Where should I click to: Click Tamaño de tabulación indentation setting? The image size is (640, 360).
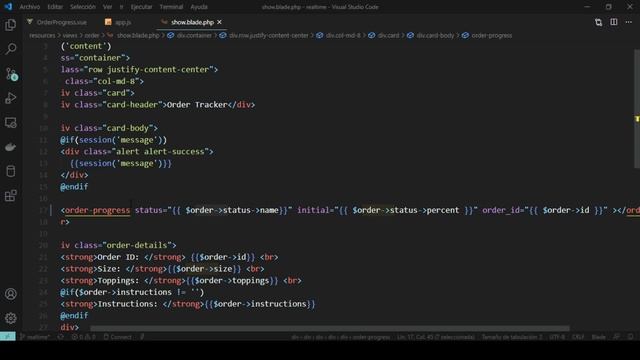(x=512, y=337)
